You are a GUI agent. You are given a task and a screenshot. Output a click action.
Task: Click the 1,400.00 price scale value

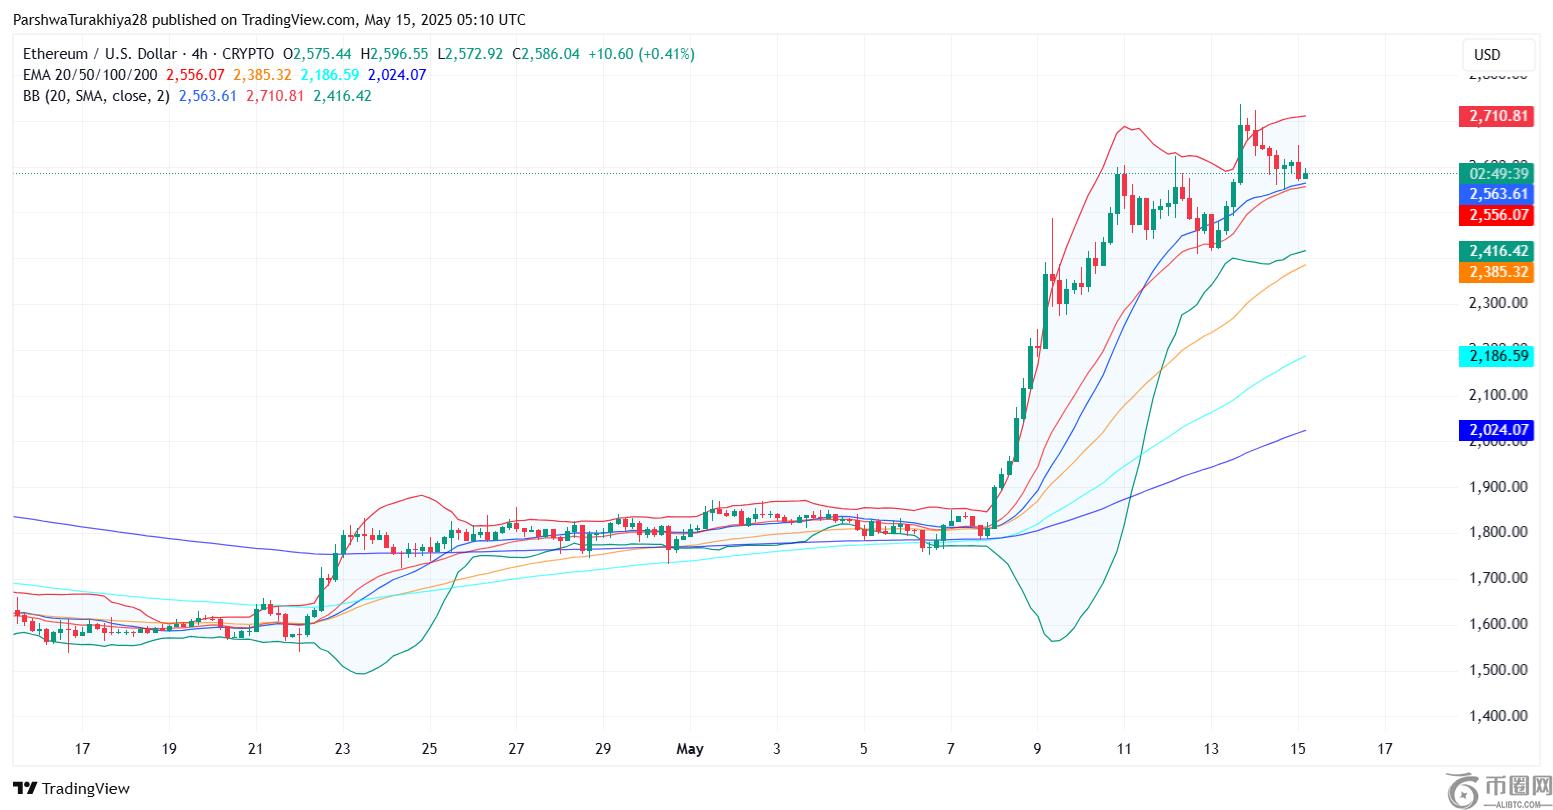click(x=1497, y=716)
